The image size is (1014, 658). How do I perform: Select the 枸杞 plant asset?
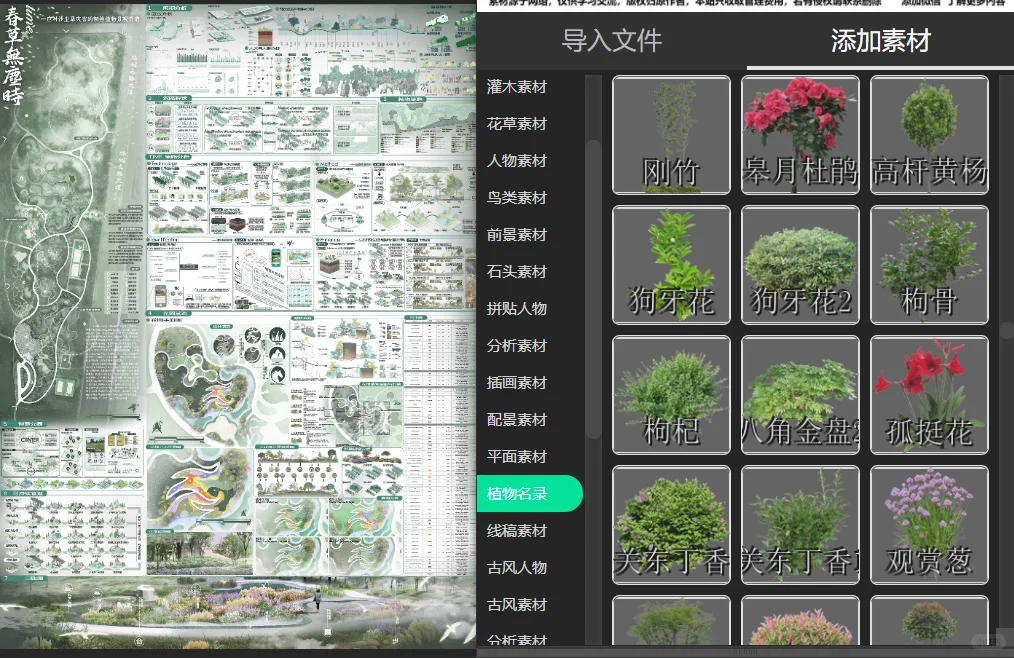point(670,394)
